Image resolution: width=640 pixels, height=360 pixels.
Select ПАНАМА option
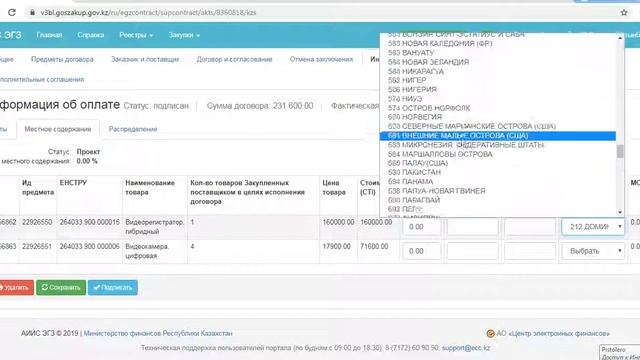pos(498,182)
